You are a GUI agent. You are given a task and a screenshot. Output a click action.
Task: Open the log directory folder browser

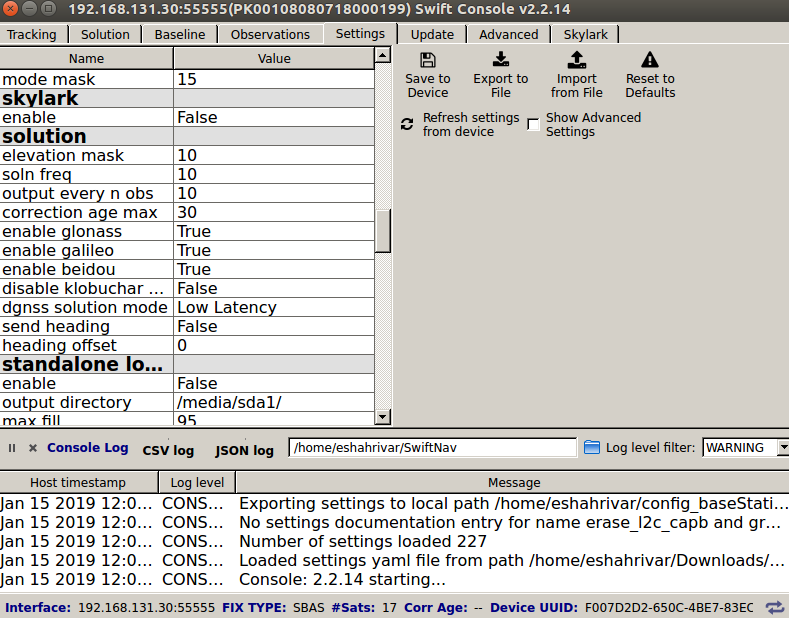pyautogui.click(x=591, y=447)
